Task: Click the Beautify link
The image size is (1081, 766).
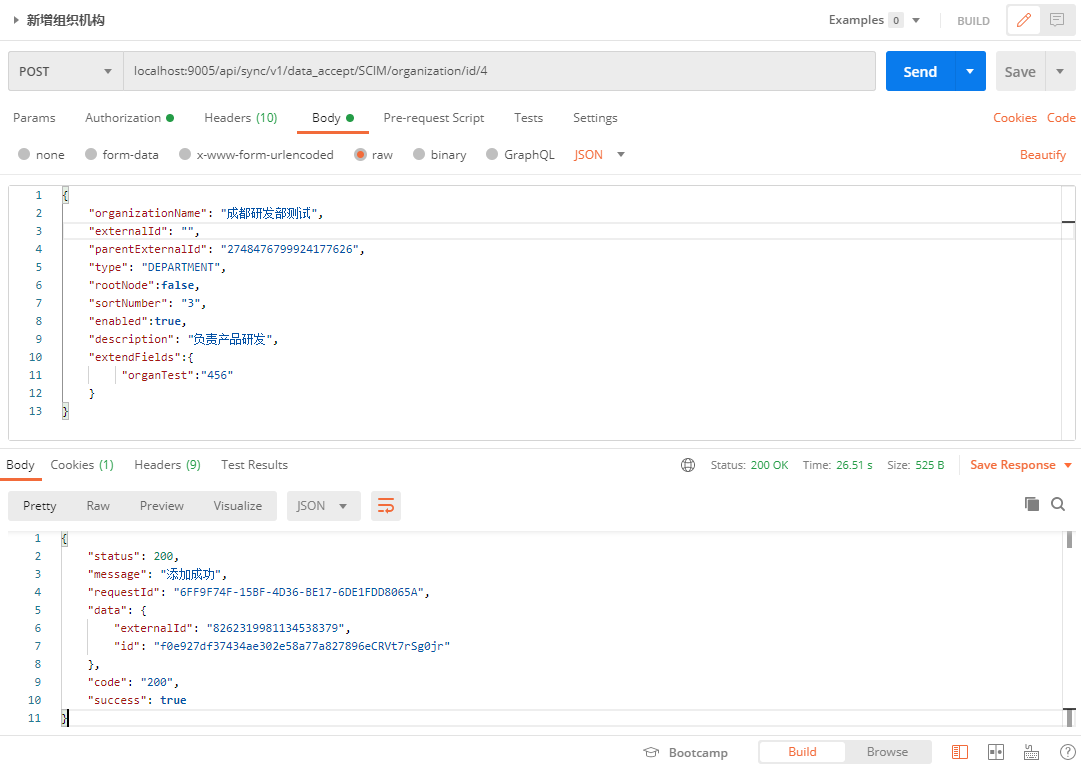Action: 1042,155
